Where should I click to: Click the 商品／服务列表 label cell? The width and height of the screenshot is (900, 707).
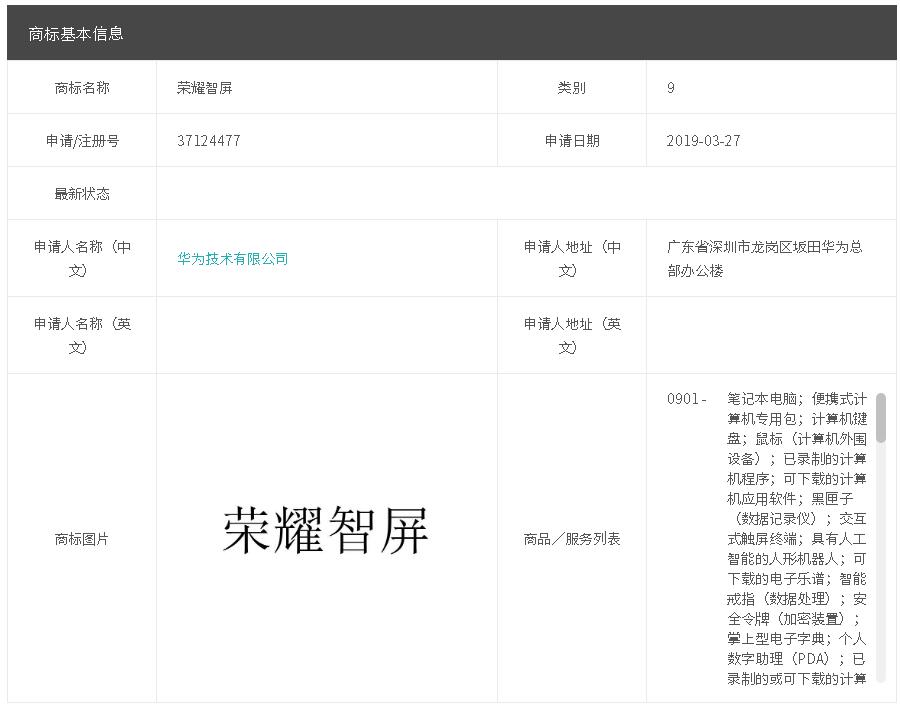572,539
